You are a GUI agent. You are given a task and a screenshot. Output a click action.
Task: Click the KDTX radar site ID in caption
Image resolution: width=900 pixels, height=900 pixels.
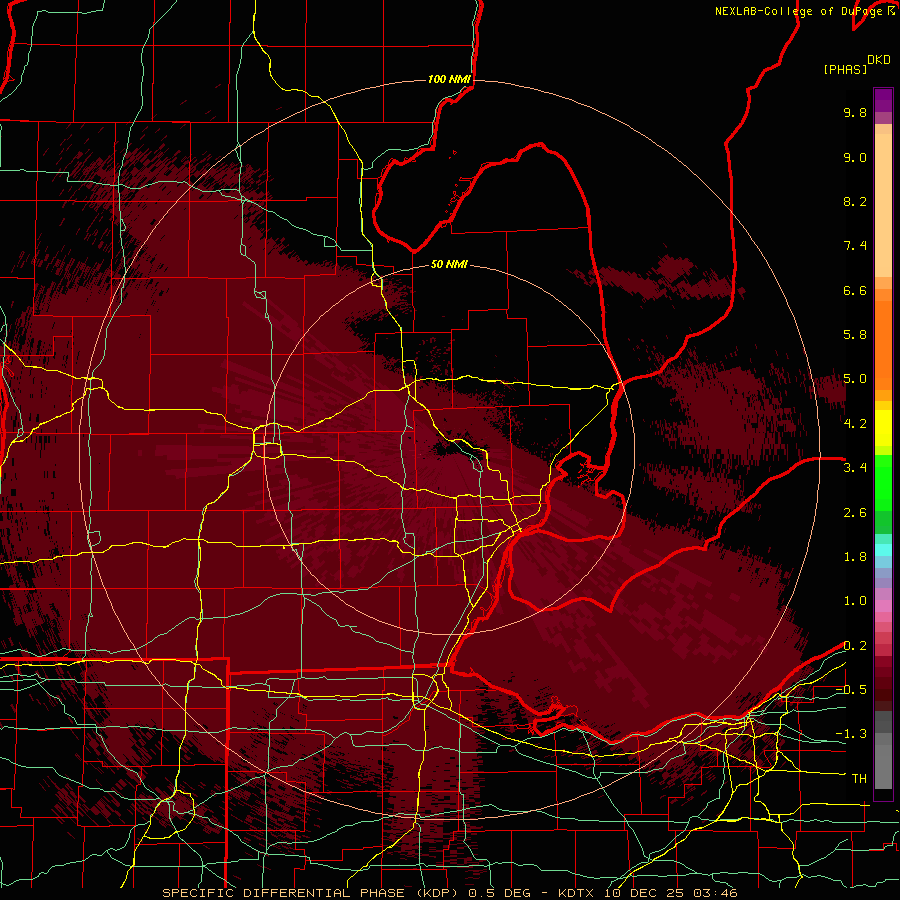pyautogui.click(x=577, y=893)
